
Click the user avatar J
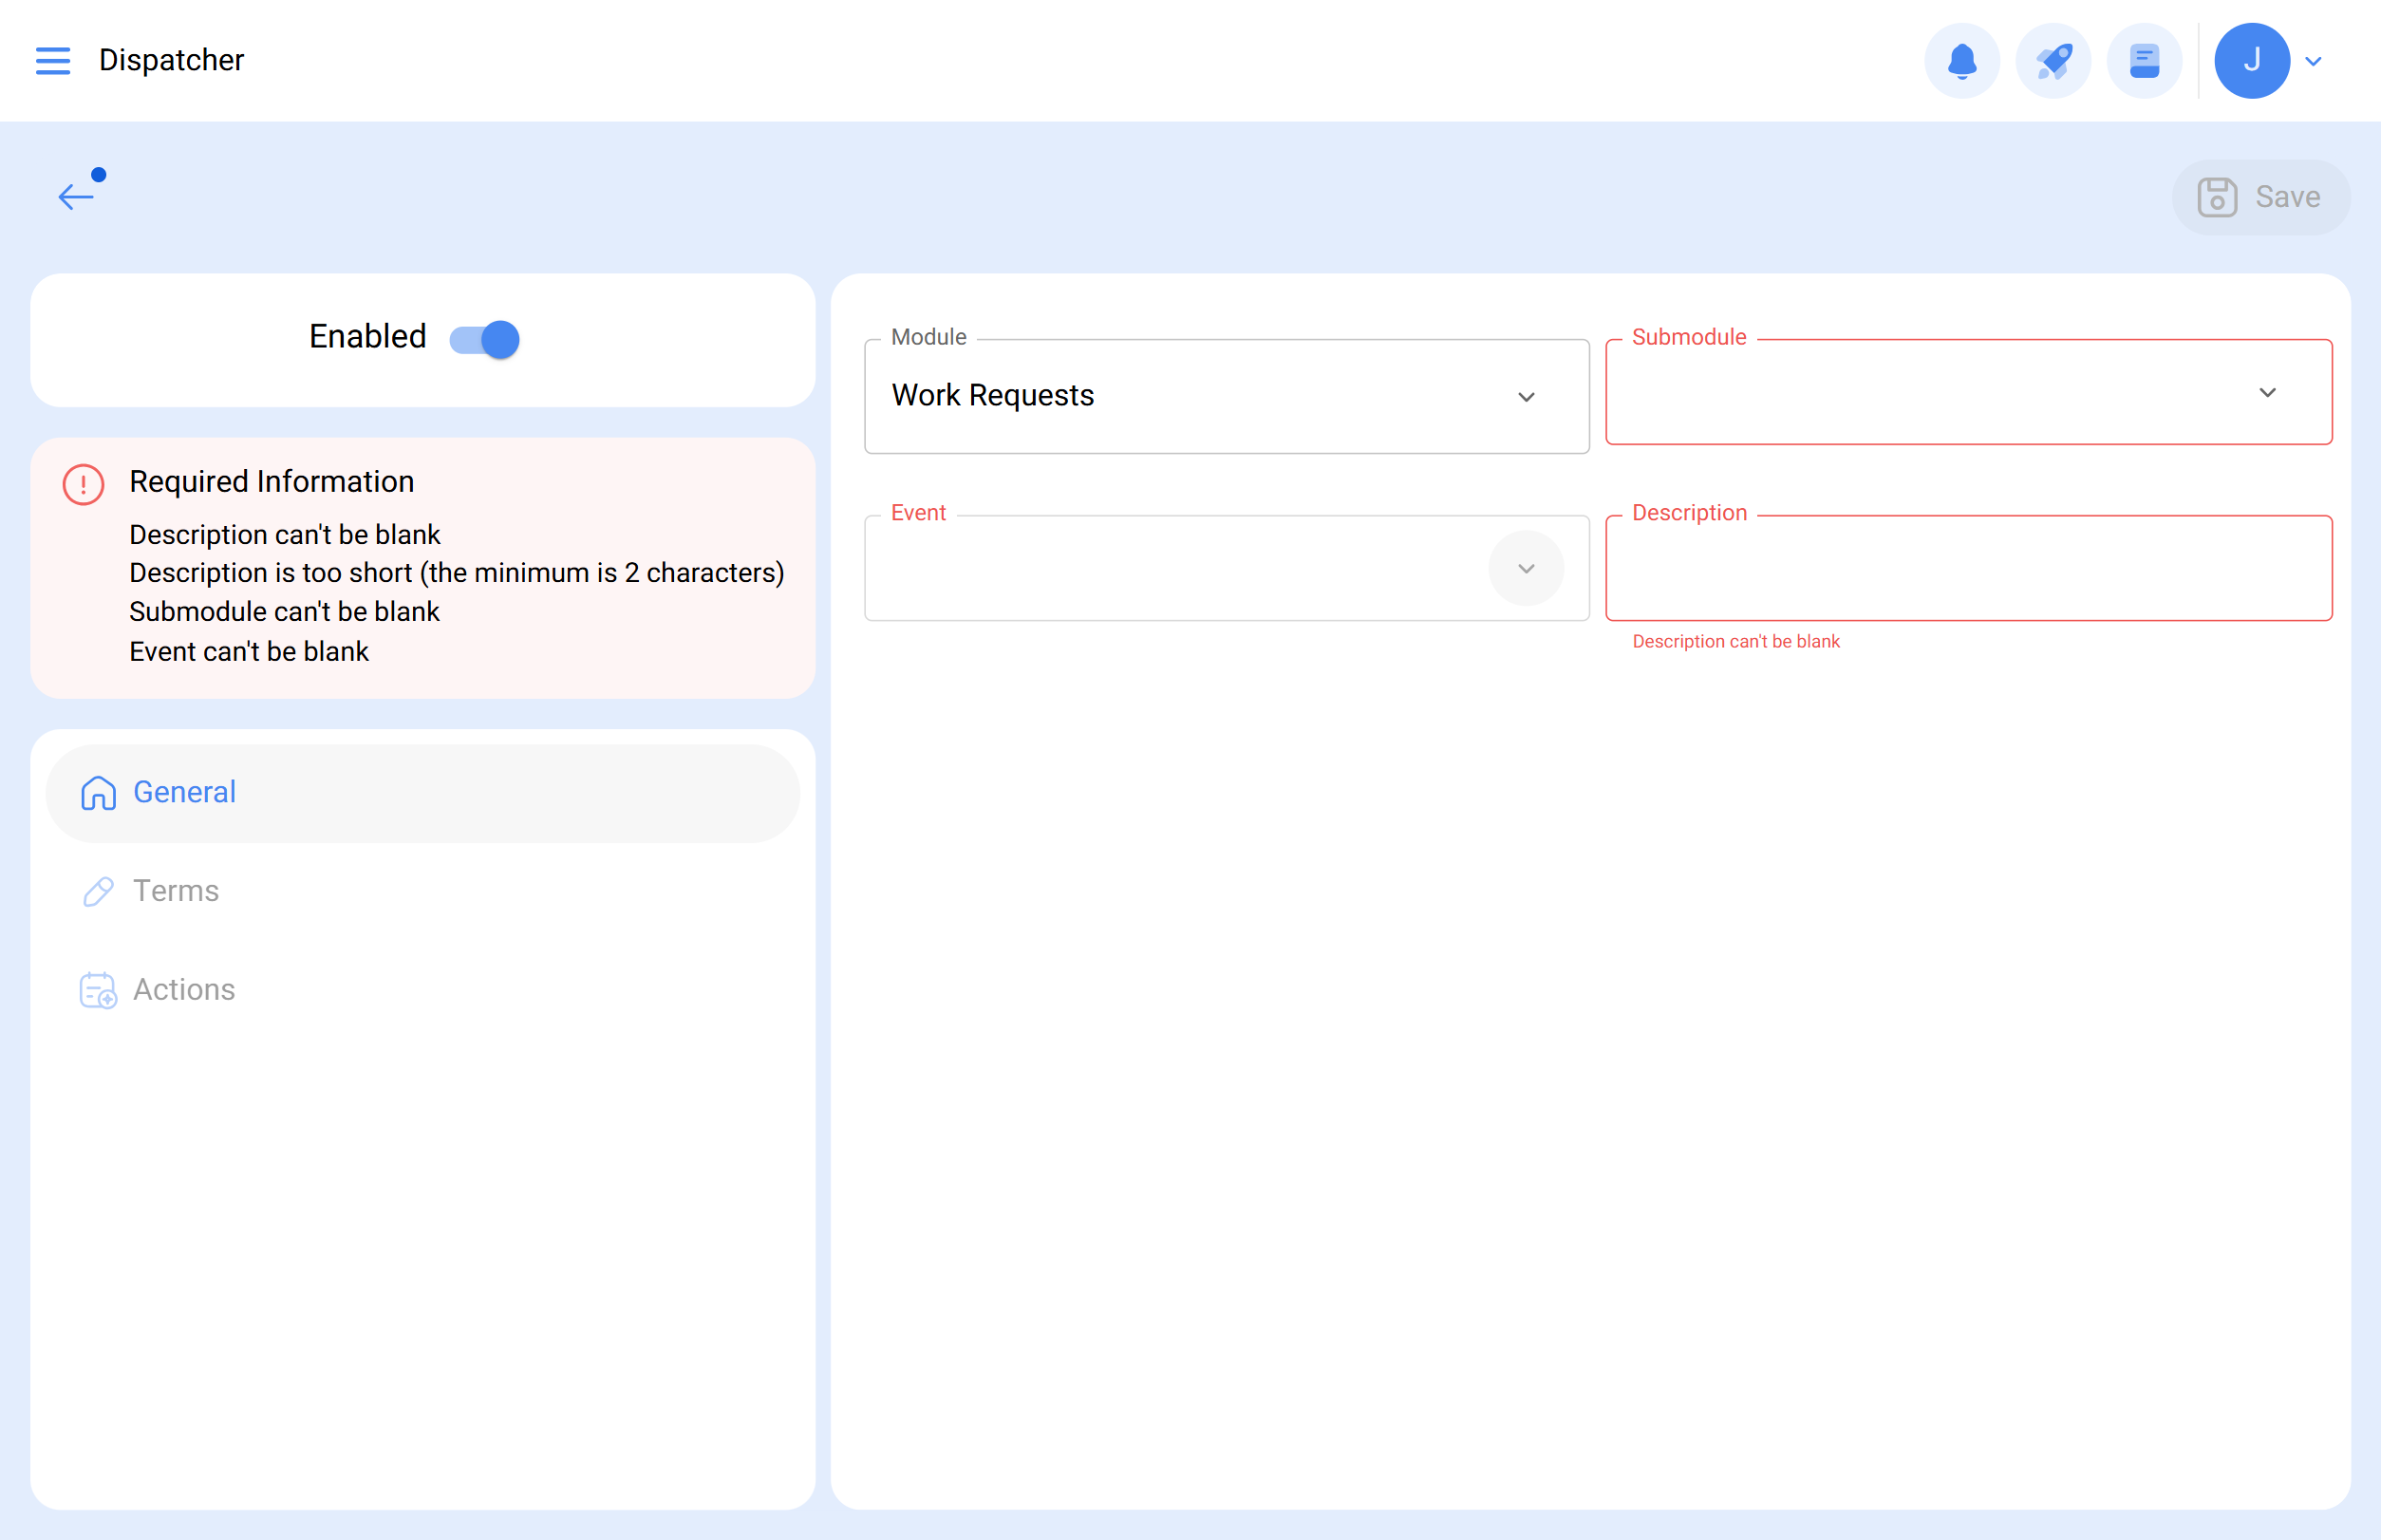2251,61
